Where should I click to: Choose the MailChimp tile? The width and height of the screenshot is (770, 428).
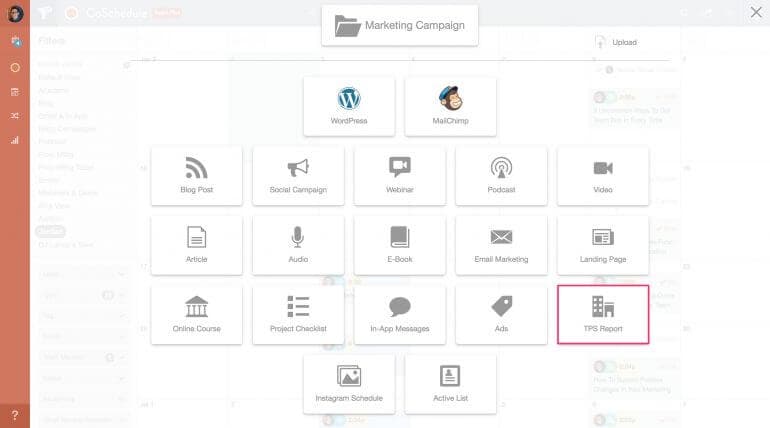[x=450, y=106]
